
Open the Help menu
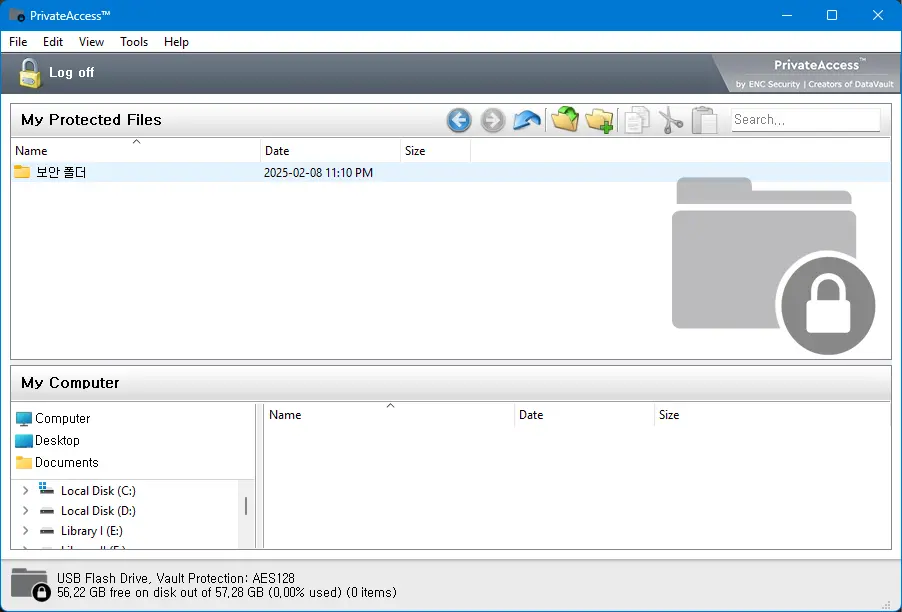(x=176, y=42)
